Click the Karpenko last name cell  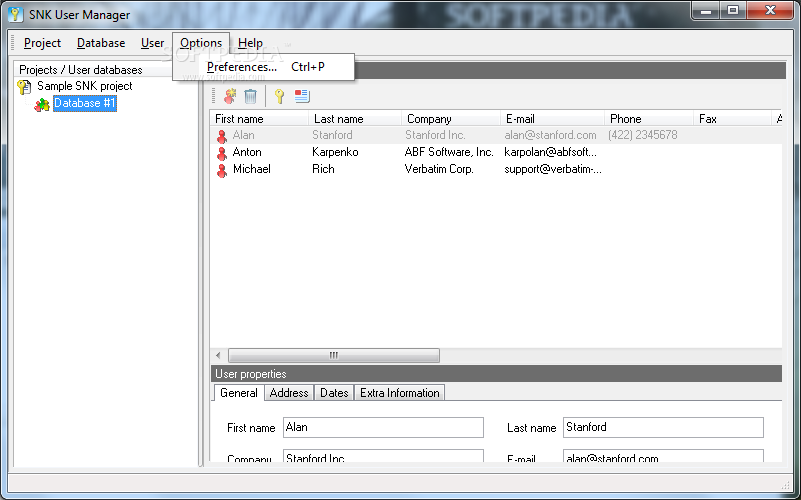(x=335, y=152)
